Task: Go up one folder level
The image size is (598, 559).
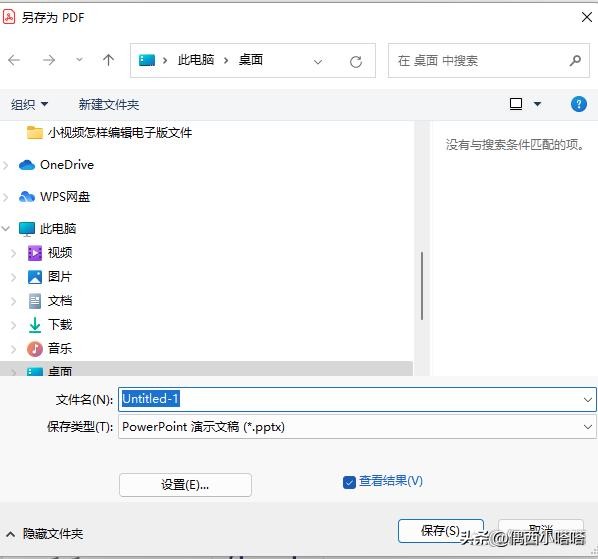Action: (x=108, y=60)
